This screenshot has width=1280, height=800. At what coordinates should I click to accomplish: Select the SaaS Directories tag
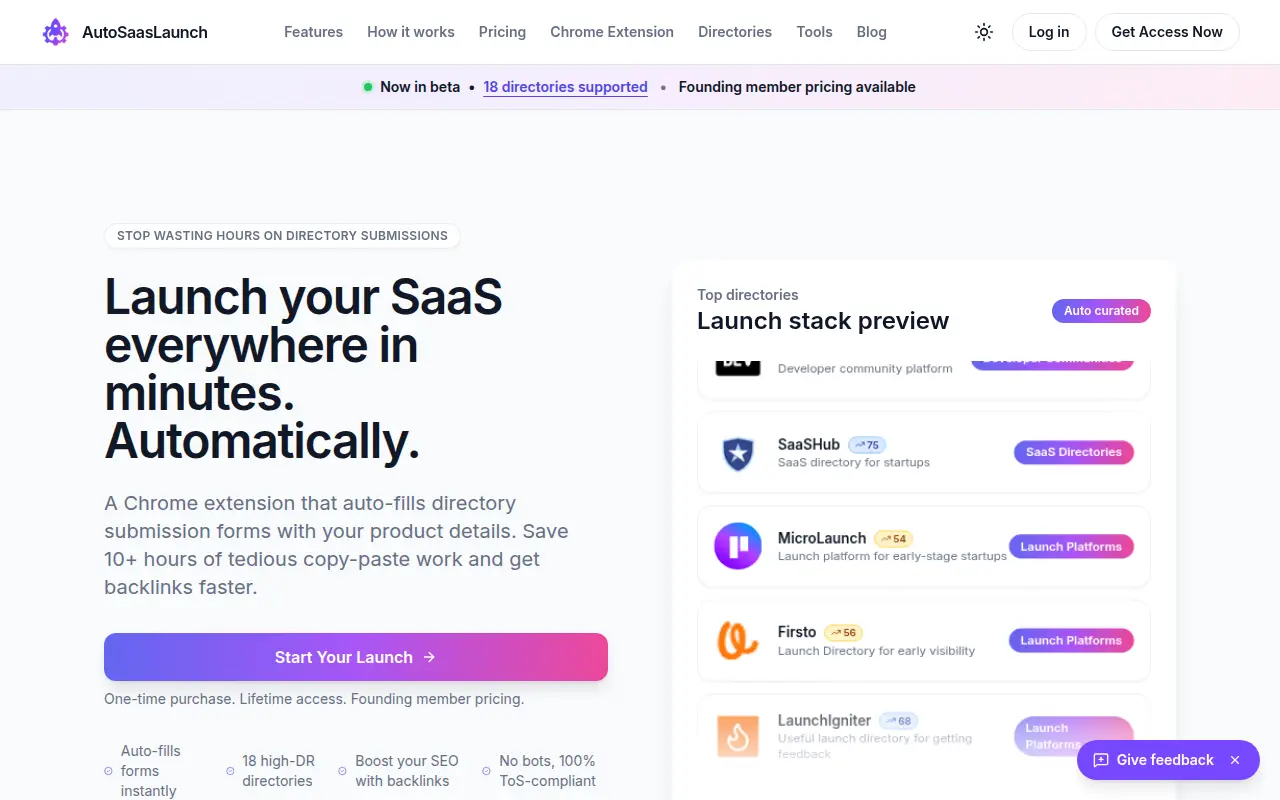pos(1074,452)
